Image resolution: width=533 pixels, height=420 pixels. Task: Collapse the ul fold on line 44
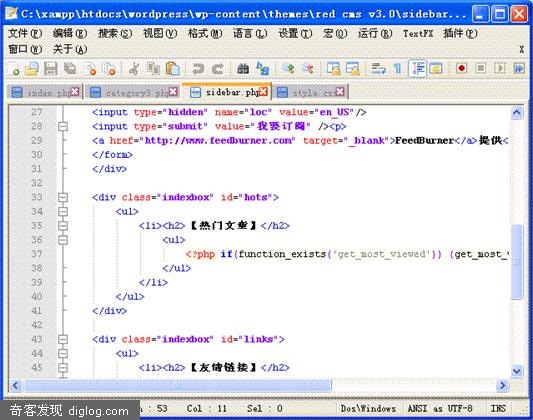[63, 354]
